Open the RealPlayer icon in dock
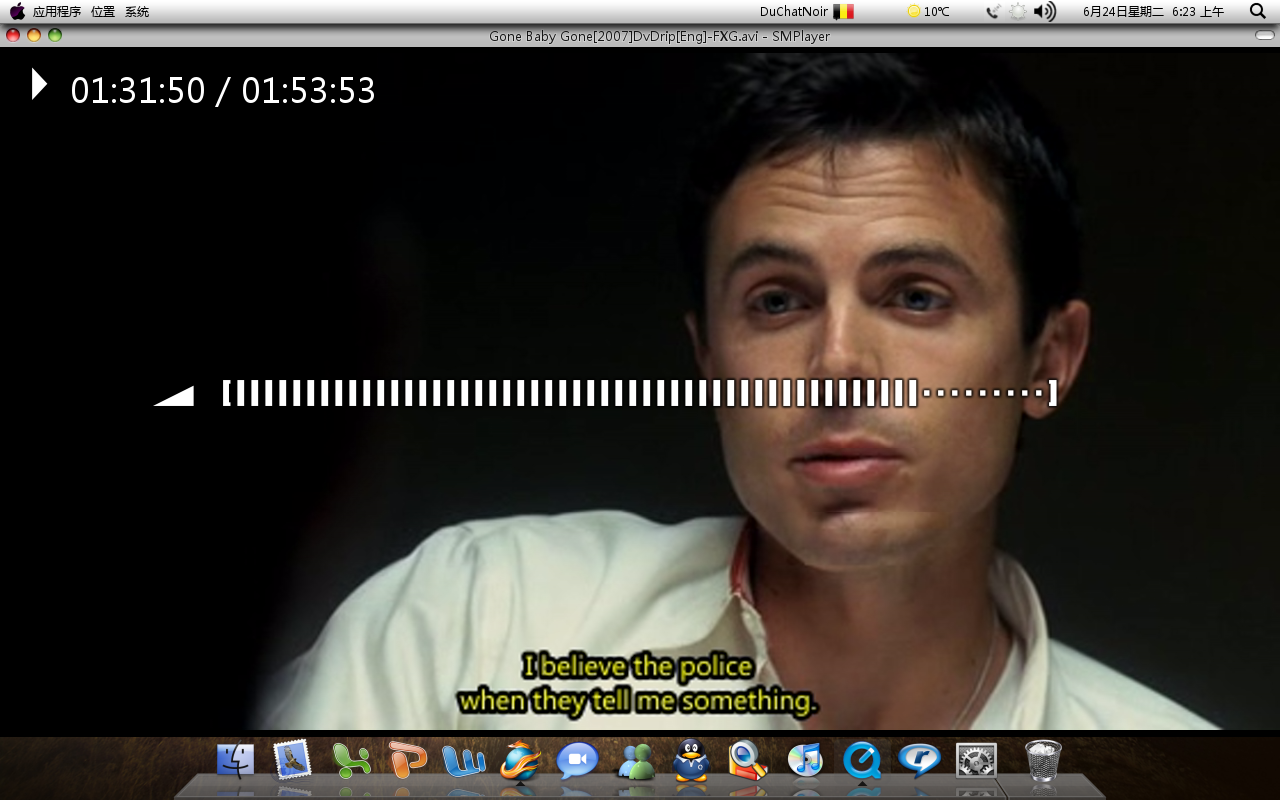The height and width of the screenshot is (800, 1280). click(x=918, y=760)
